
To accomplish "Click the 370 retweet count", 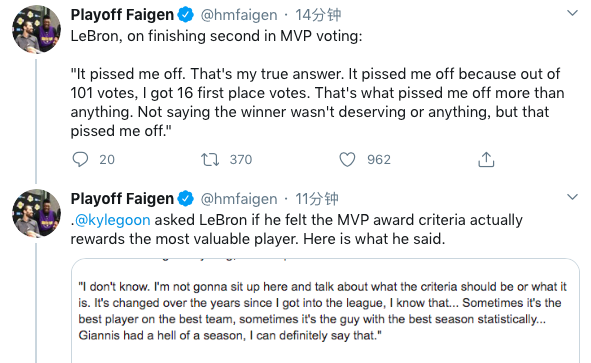I will 241,159.
